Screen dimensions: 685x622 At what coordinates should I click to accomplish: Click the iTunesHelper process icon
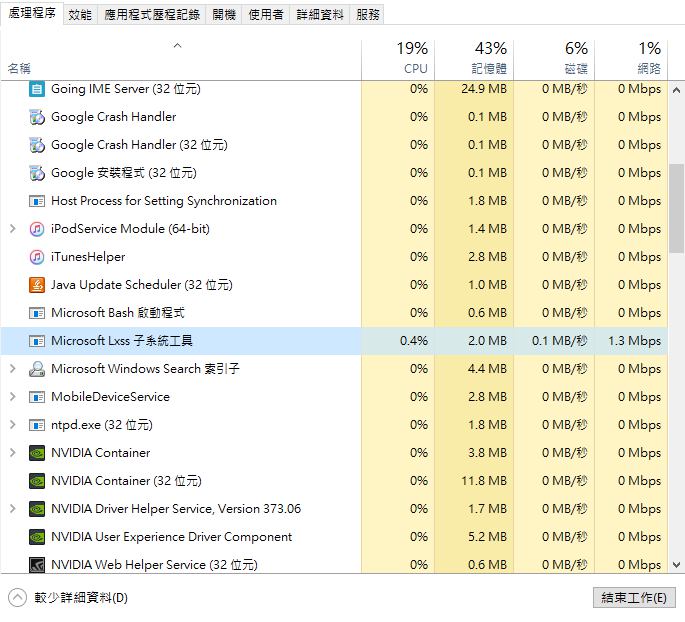(x=37, y=257)
